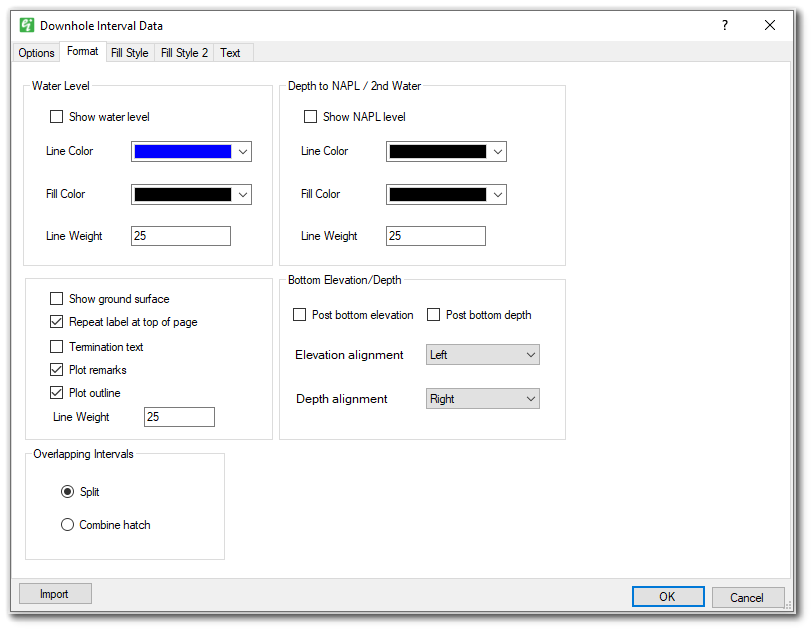Click the Bottom Elevation/Depth group label
This screenshot has height=630, width=812.
pyautogui.click(x=344, y=280)
